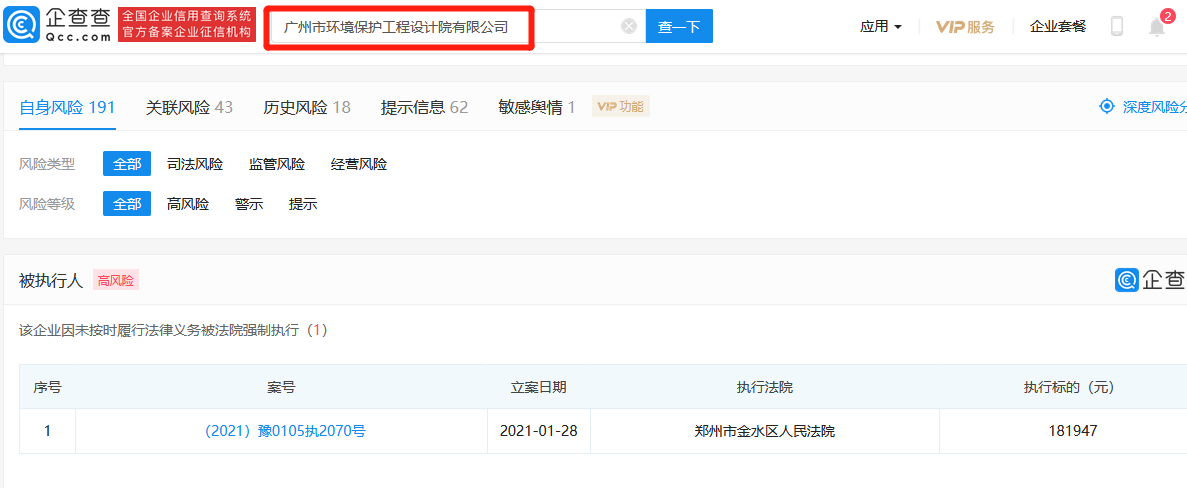Select the 181947 execution amount cell
This screenshot has width=1187, height=488.
(1073, 431)
